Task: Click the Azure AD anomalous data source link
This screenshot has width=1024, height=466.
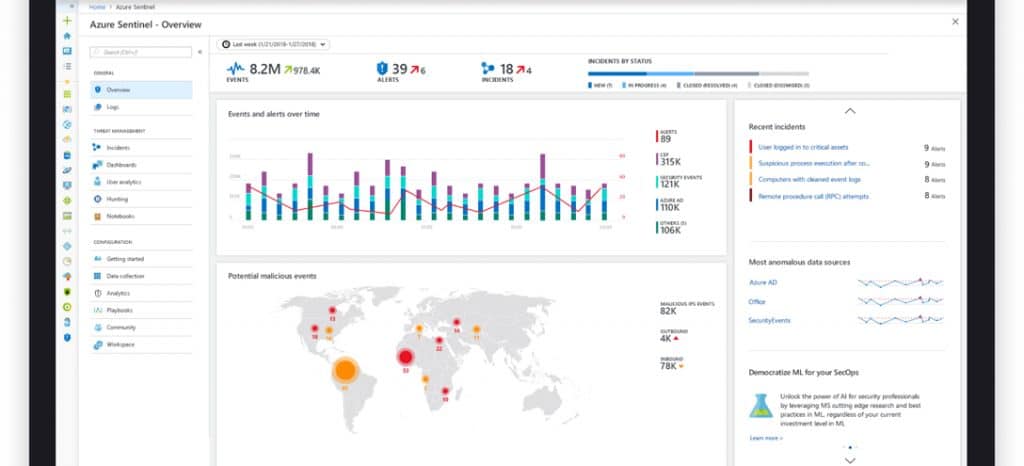Action: (x=763, y=283)
